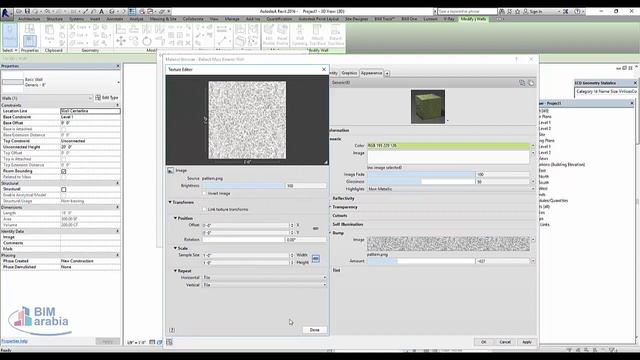The height and width of the screenshot is (360, 640).
Task: Click the Reset Profile ribbon tool
Action: coord(282,35)
